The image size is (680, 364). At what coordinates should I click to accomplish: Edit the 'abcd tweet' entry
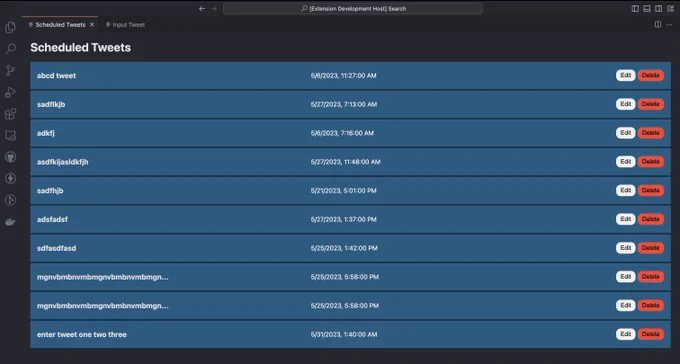[625, 75]
